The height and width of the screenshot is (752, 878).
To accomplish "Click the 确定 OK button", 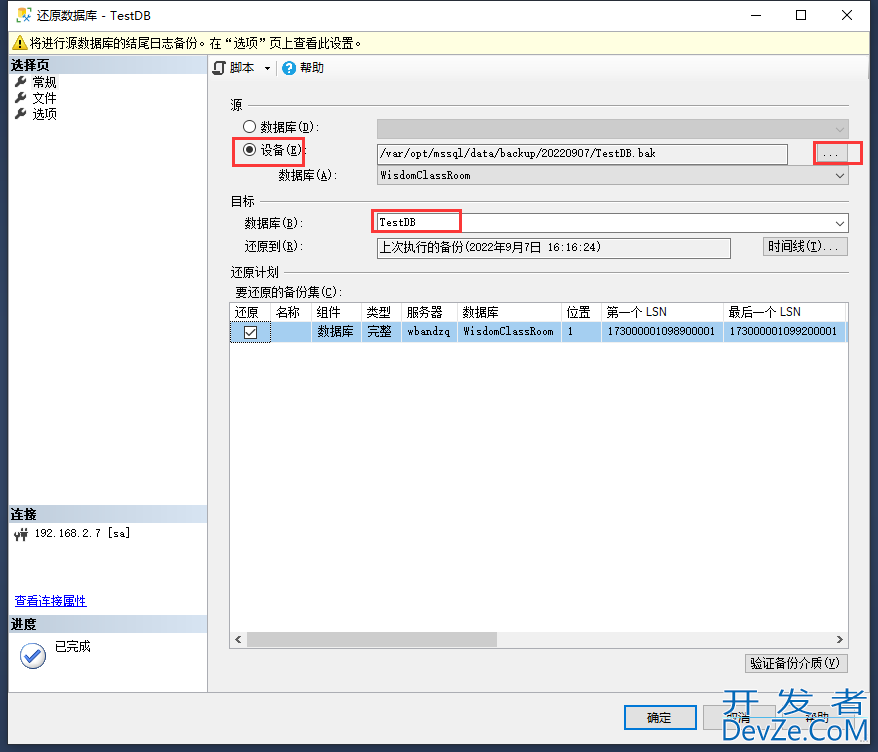I will [x=660, y=718].
